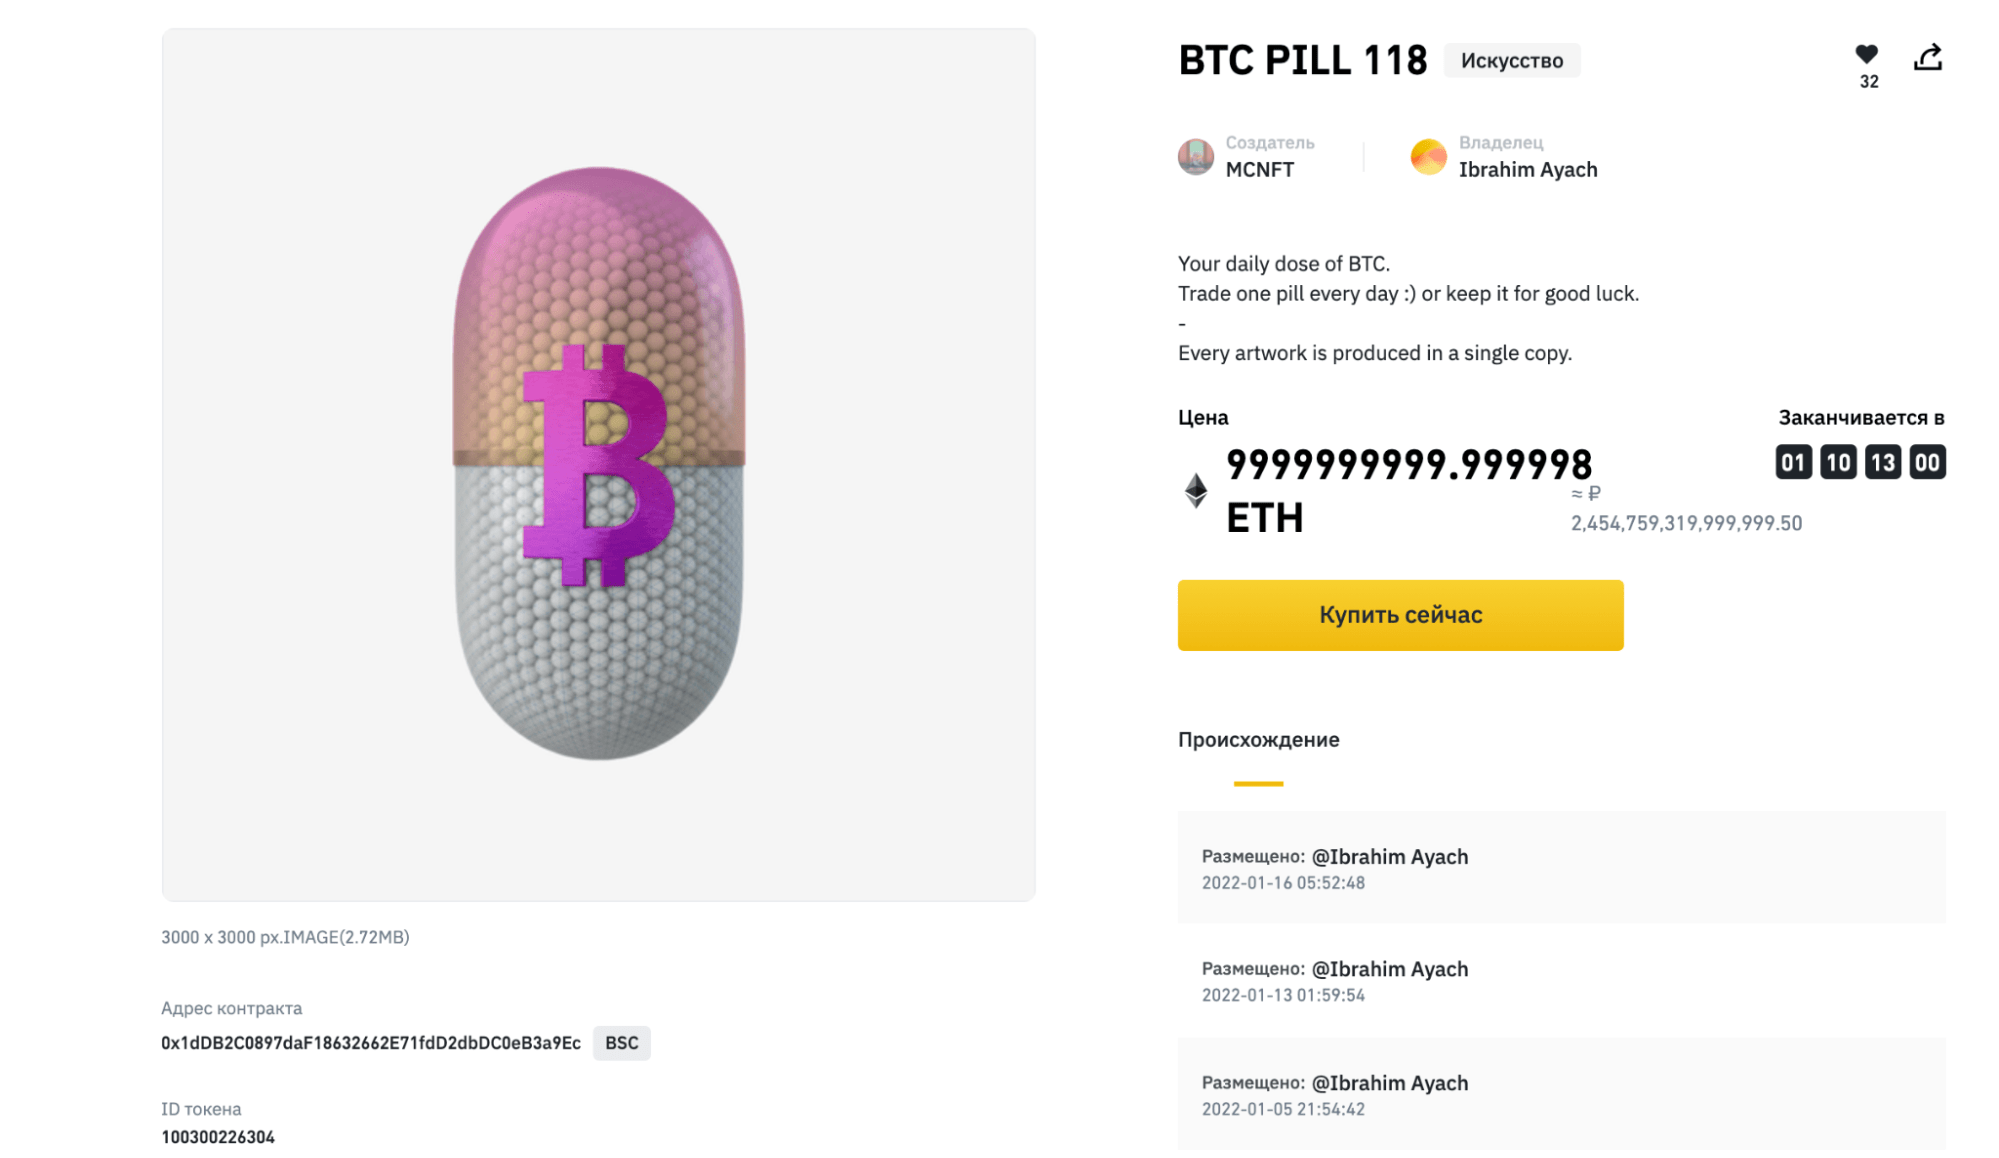Viewport: 1999px width, 1158px height.
Task: Click the ETH currency icon beside the price
Action: tap(1194, 491)
